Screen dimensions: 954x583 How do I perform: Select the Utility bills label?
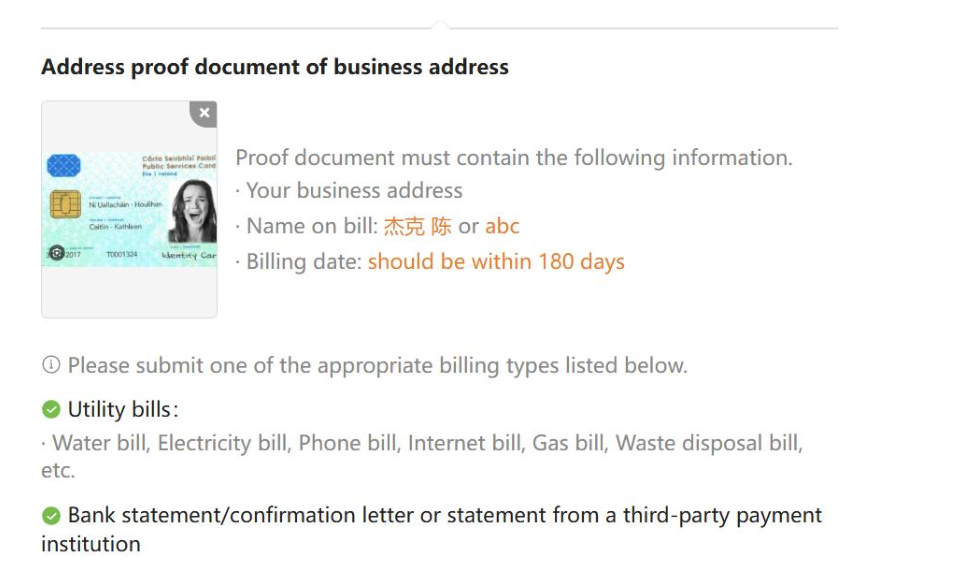123,410
